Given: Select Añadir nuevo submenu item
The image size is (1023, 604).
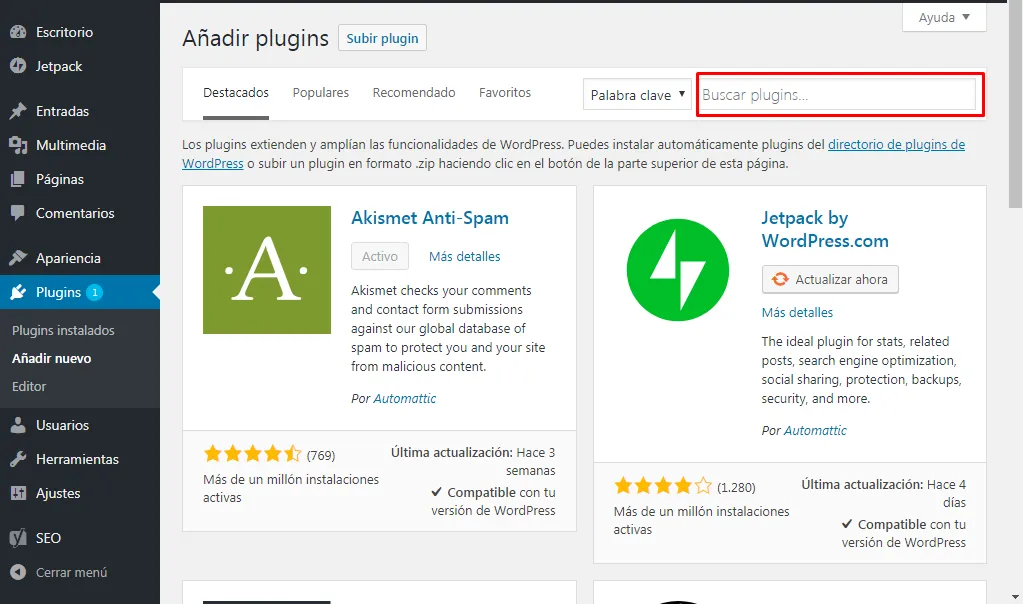Looking at the screenshot, I should (x=52, y=358).
